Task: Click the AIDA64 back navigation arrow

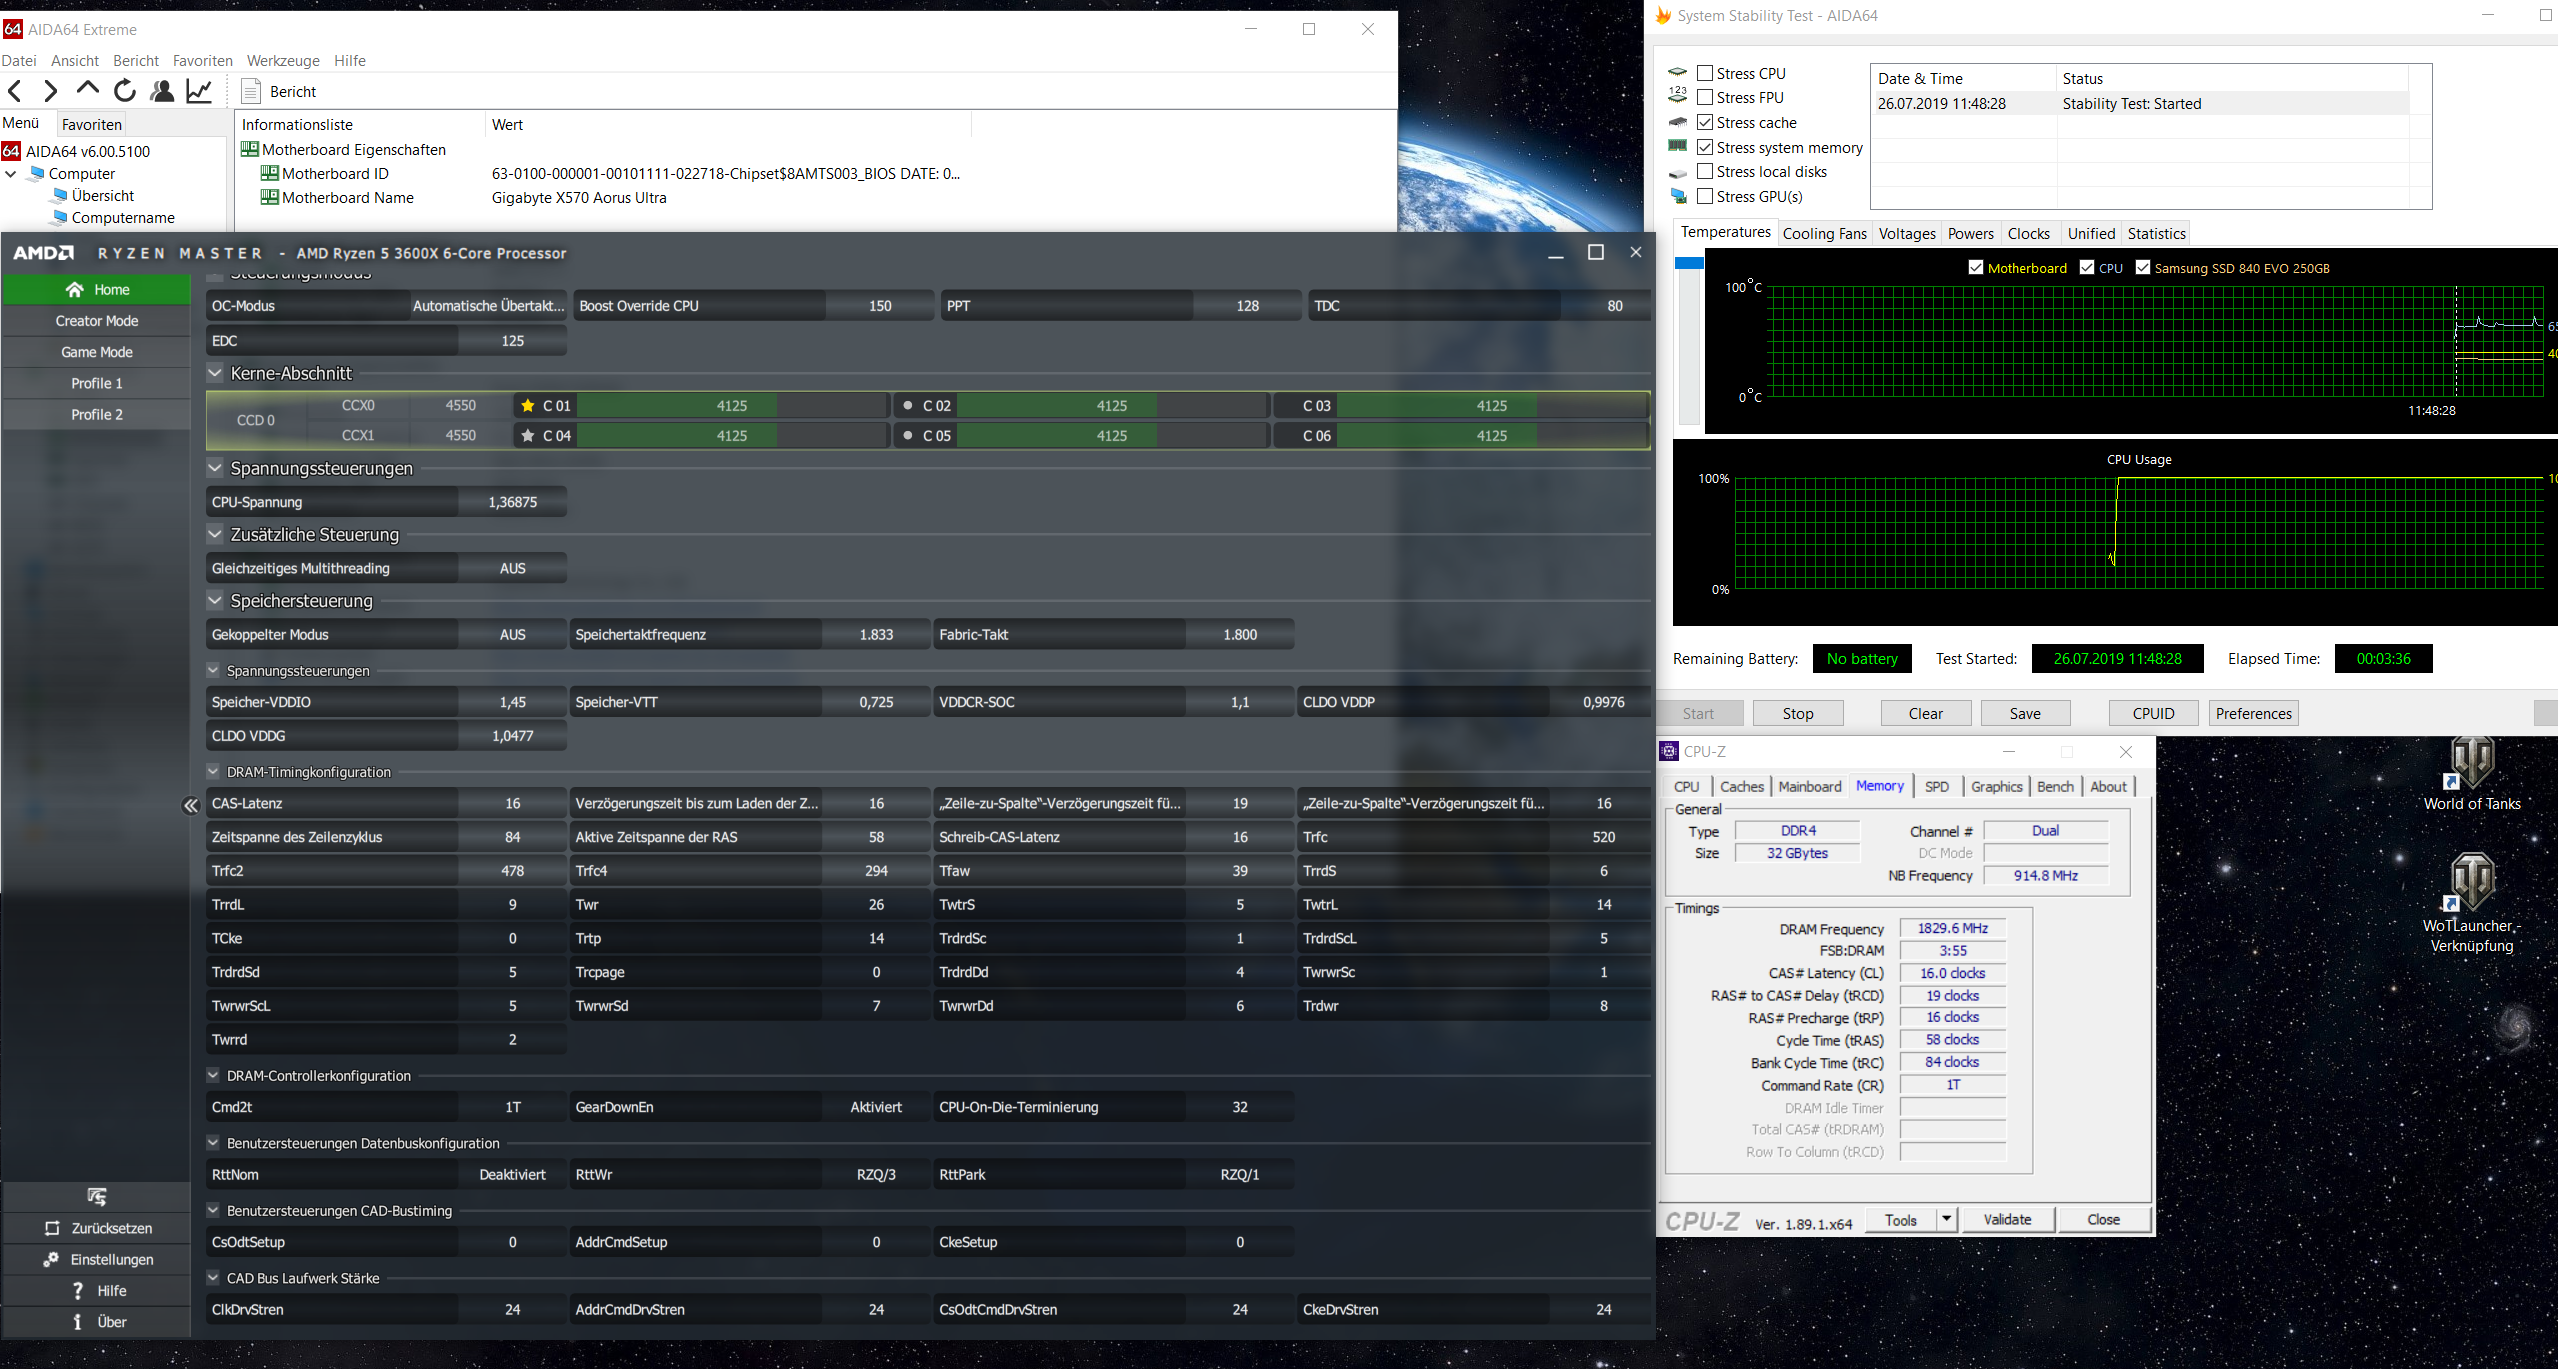Action: click(x=15, y=91)
